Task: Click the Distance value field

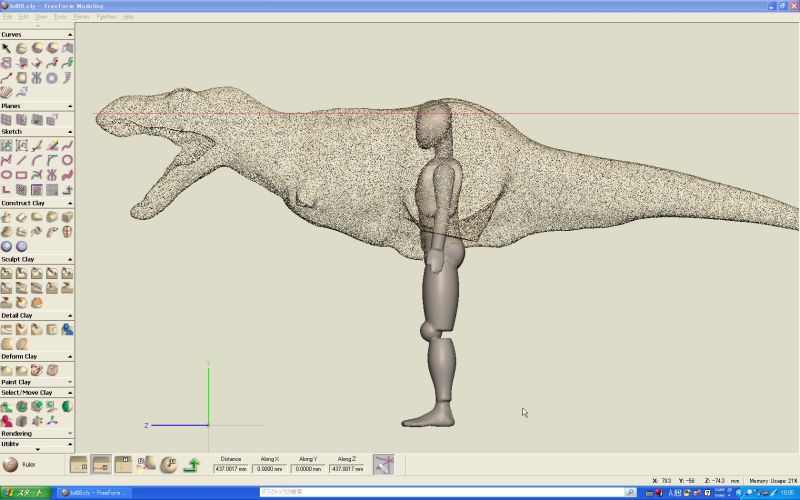Action: [x=231, y=468]
